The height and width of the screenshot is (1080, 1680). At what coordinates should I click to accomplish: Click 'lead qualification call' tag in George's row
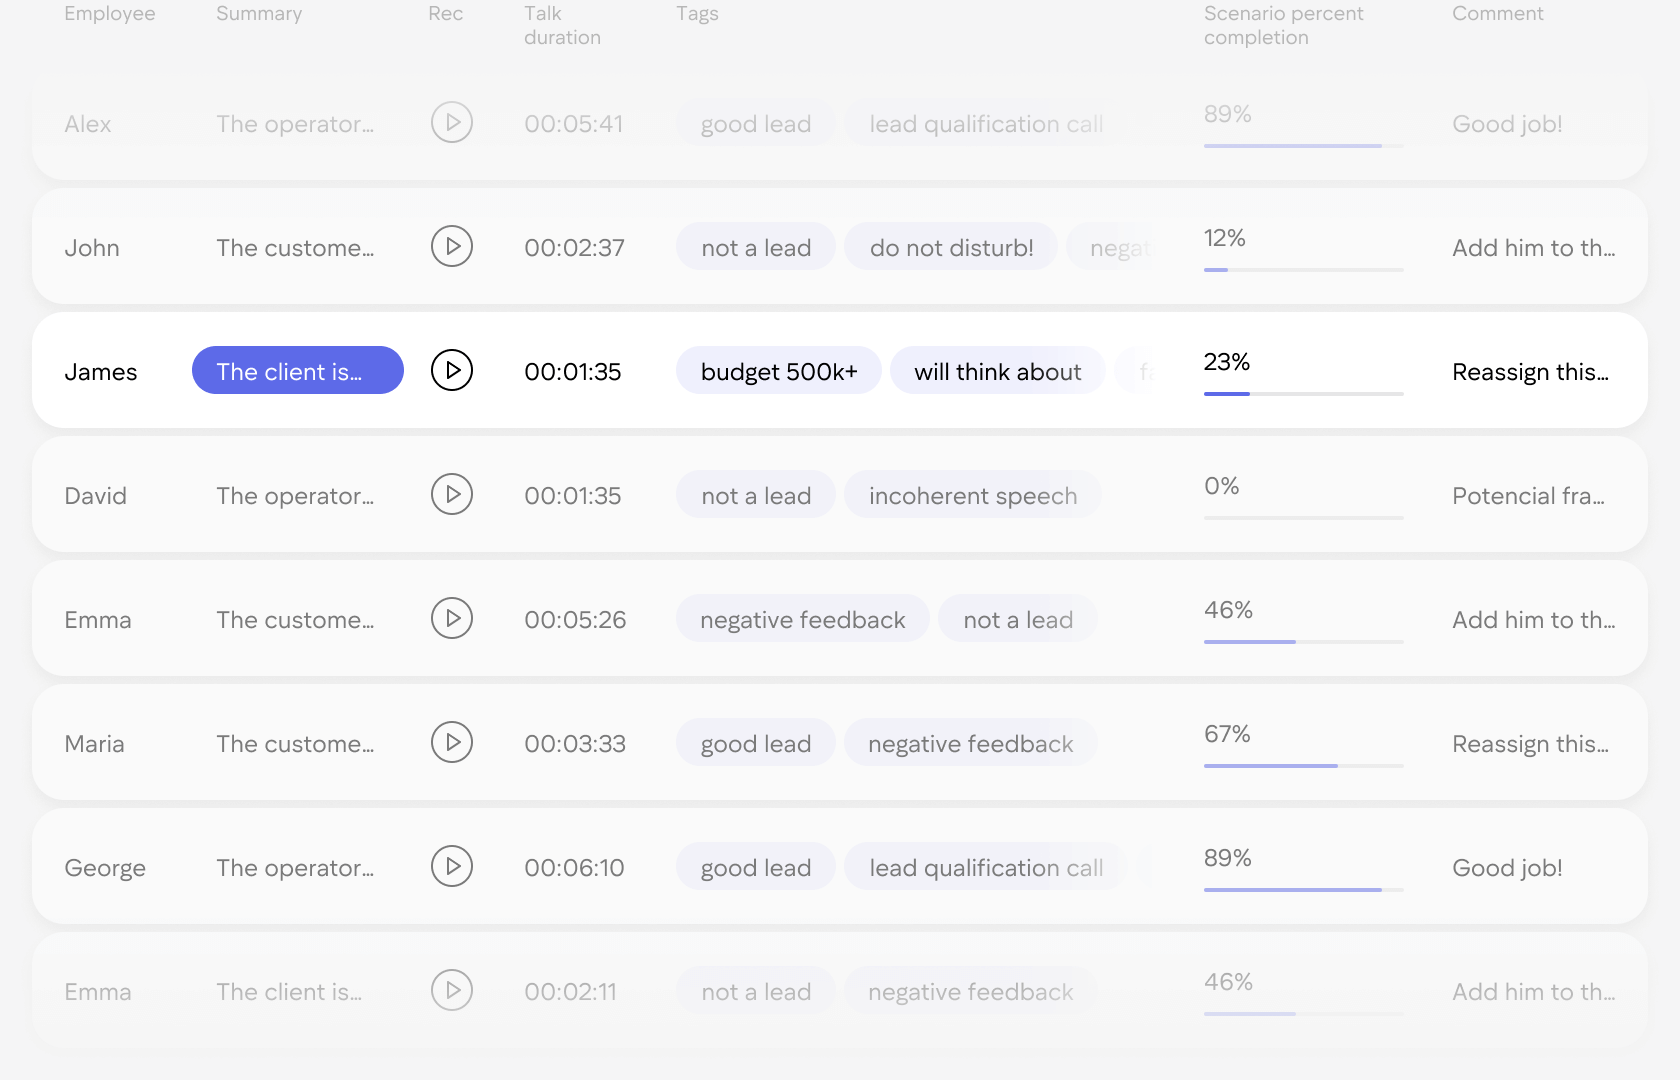coord(986,867)
